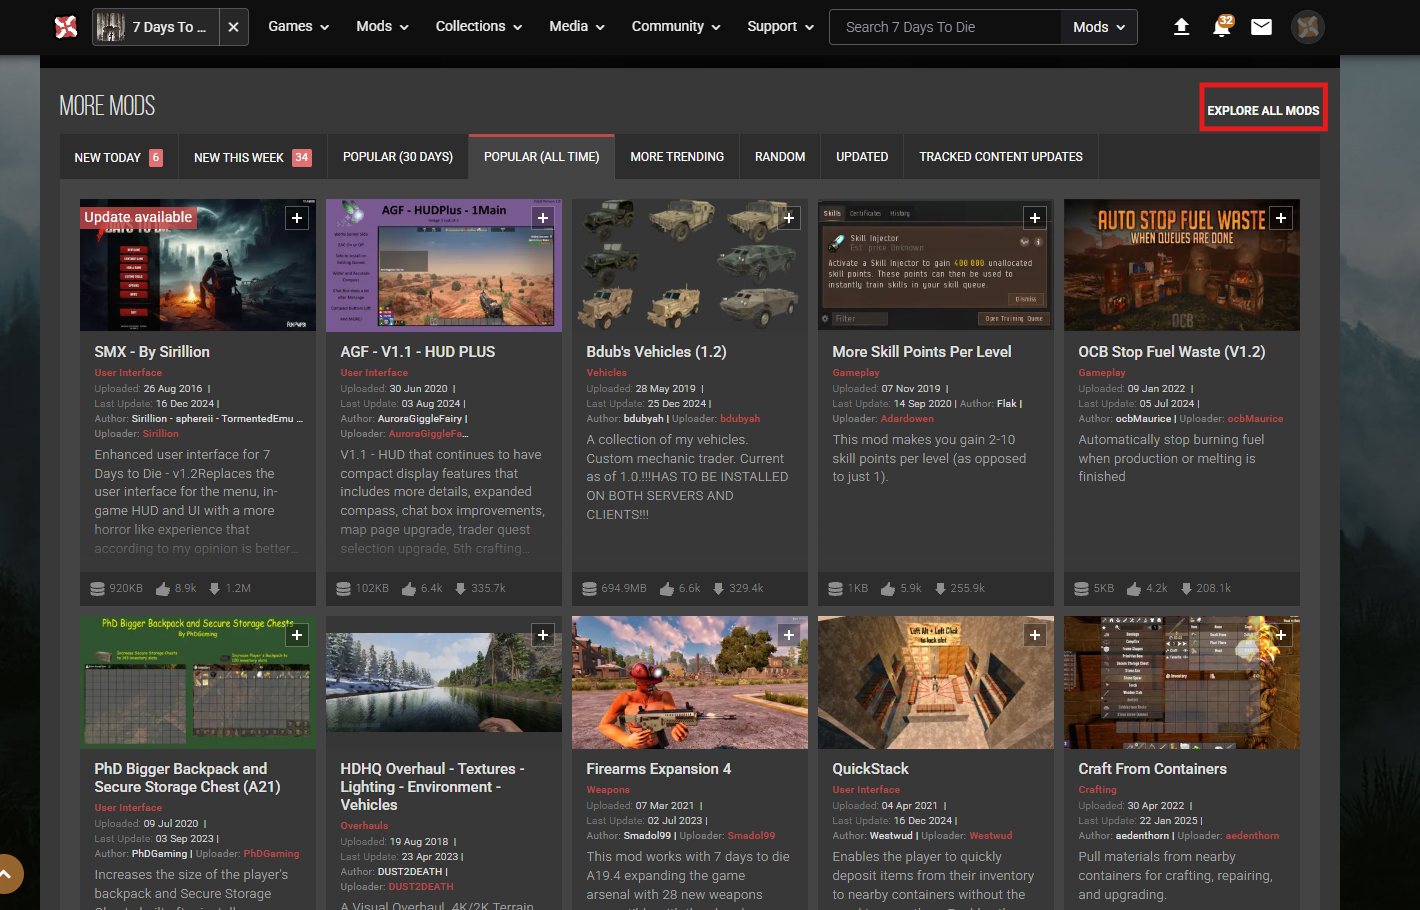Click the 7 Days To Die game icon
1420x910 pixels.
pos(110,27)
